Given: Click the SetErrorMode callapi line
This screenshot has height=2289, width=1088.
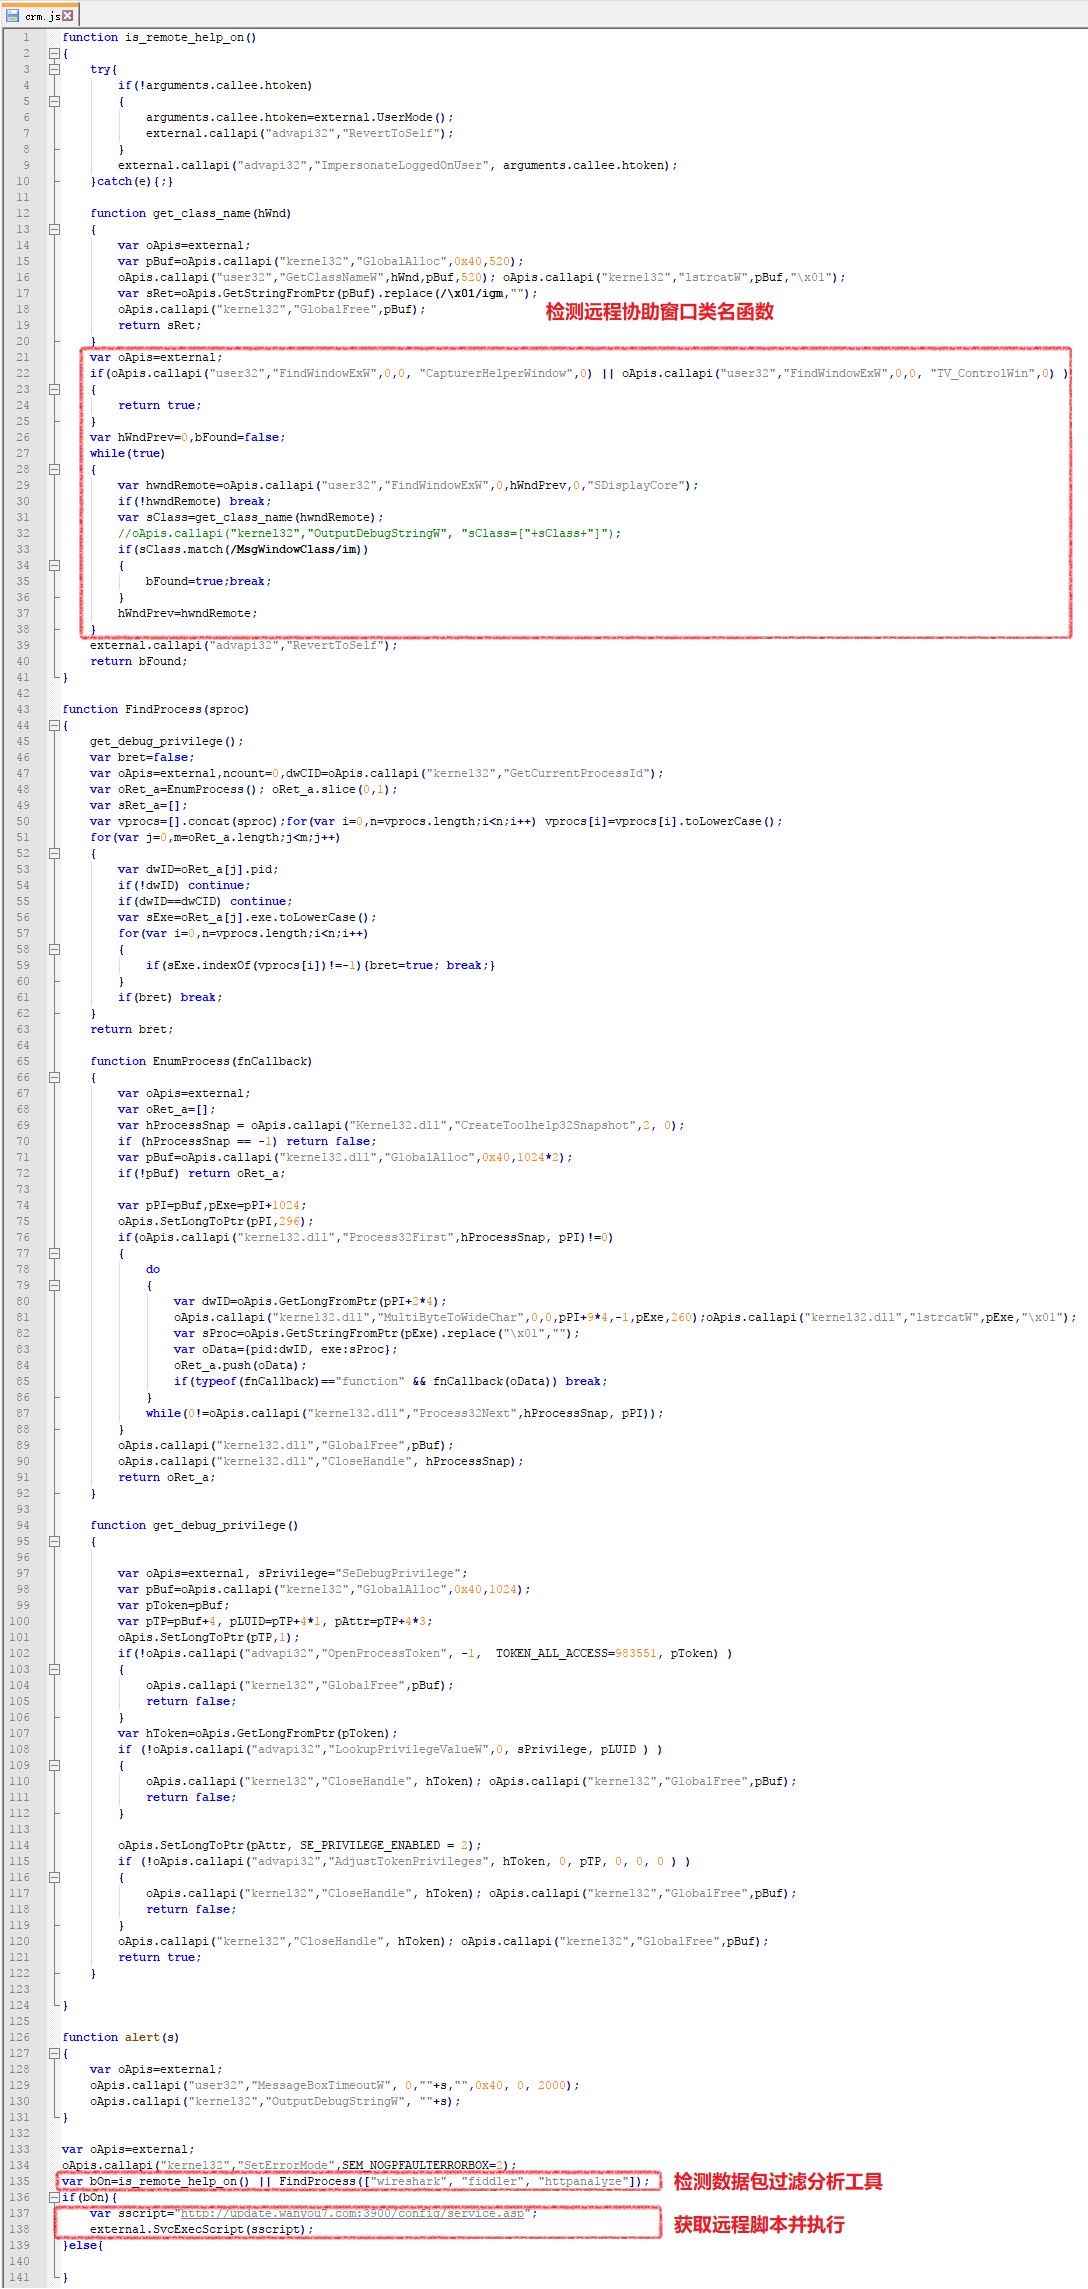Looking at the screenshot, I should coord(289,2165).
